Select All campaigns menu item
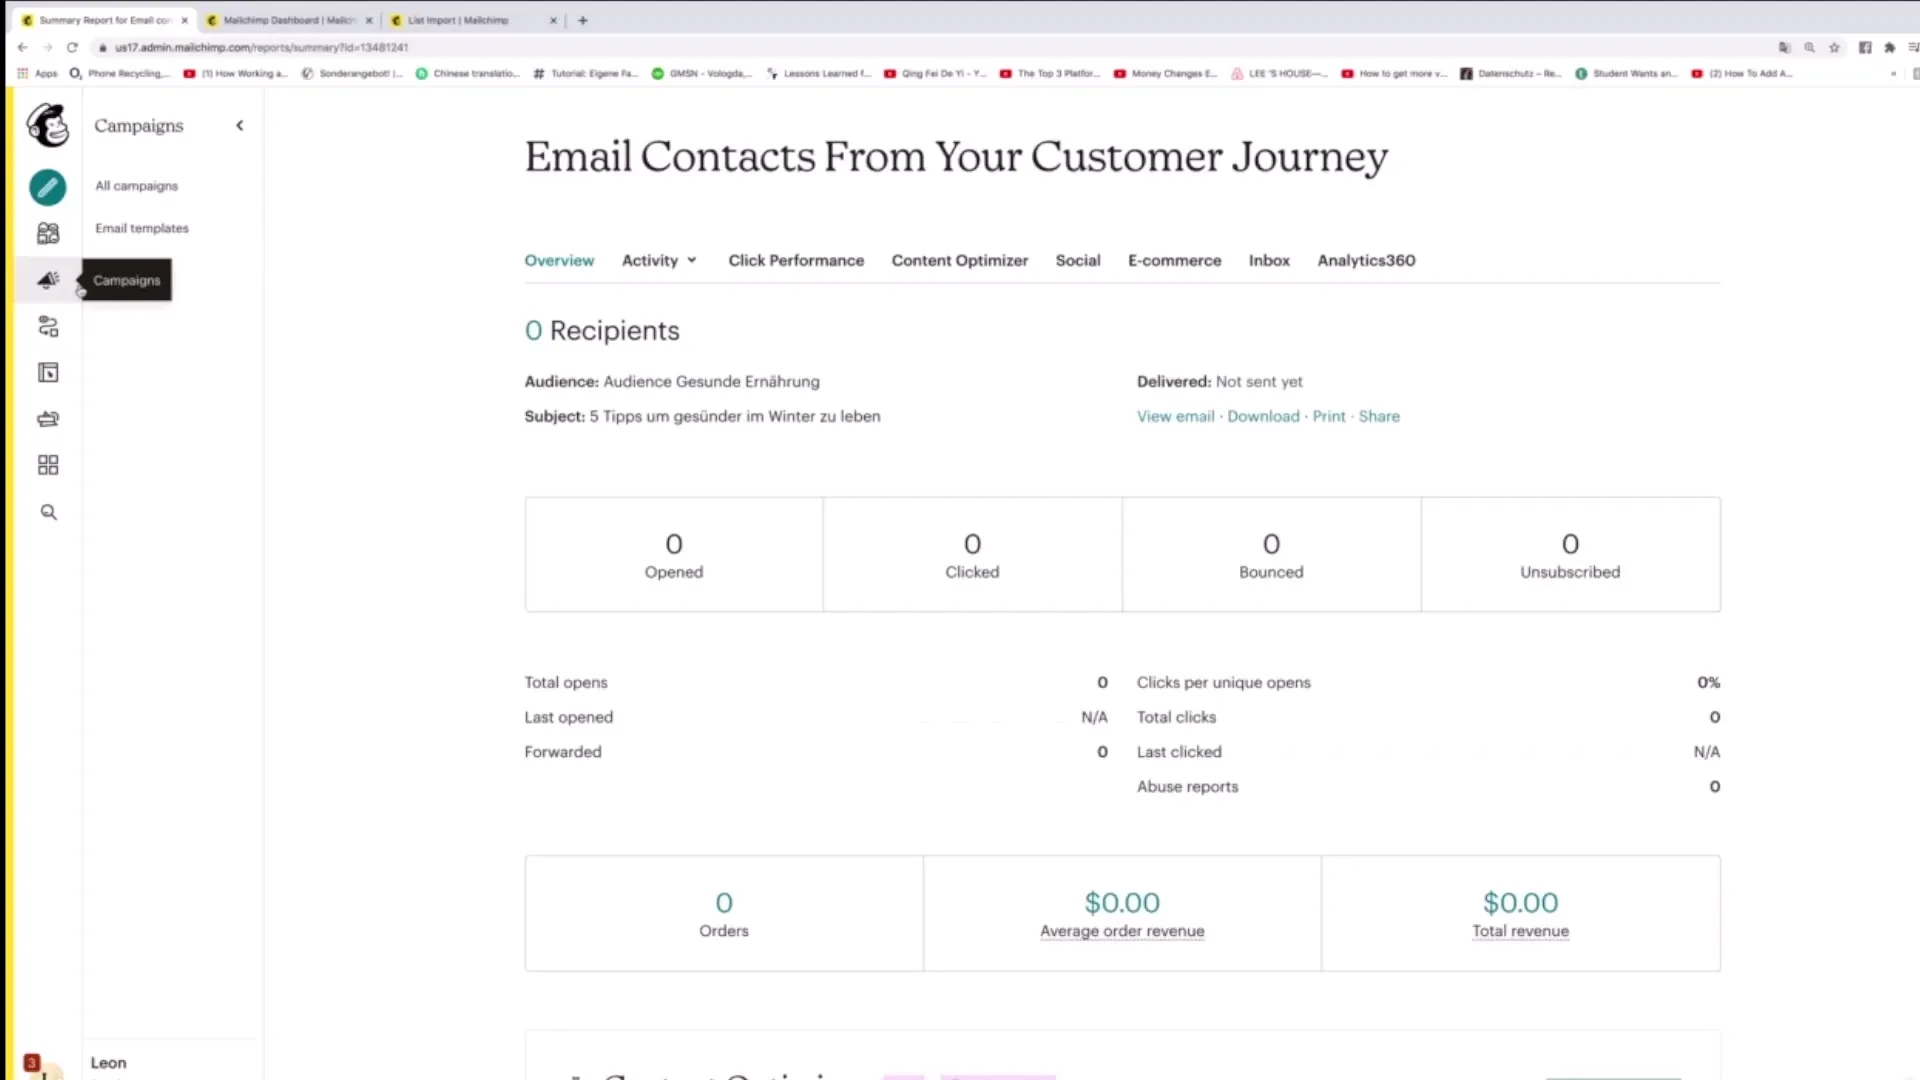This screenshot has width=1920, height=1080. coord(136,186)
